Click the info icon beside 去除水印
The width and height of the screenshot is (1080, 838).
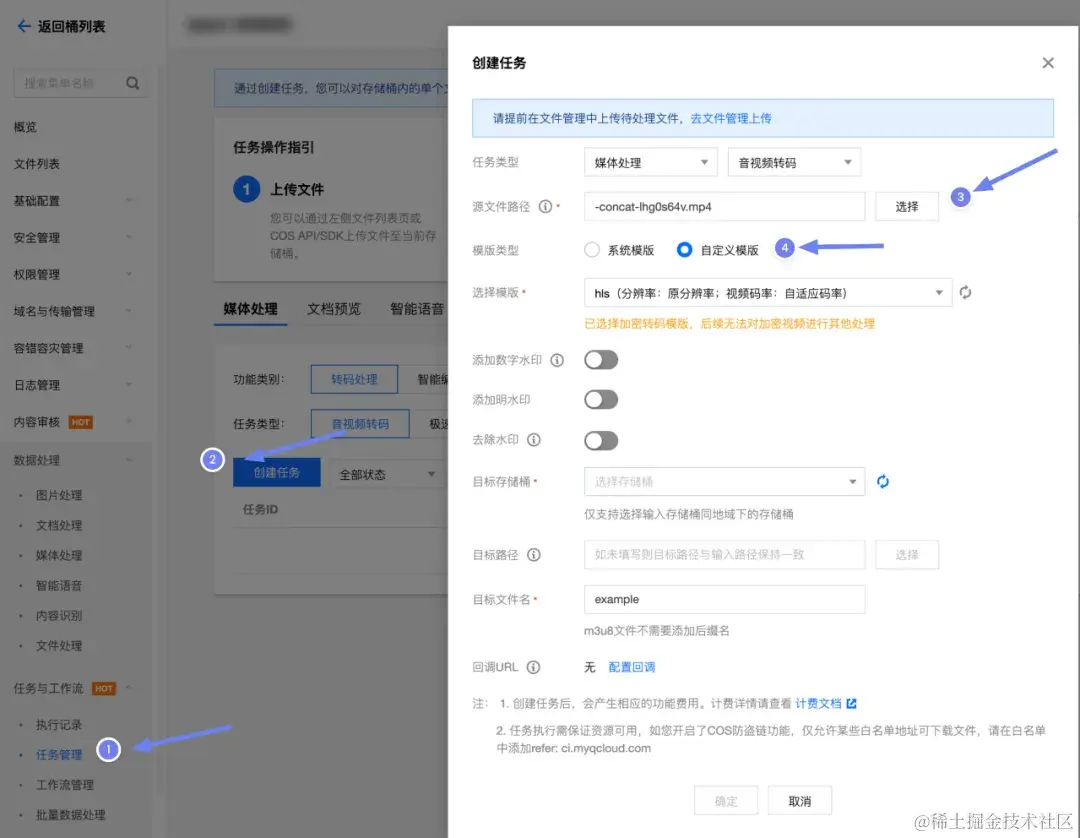(x=534, y=440)
